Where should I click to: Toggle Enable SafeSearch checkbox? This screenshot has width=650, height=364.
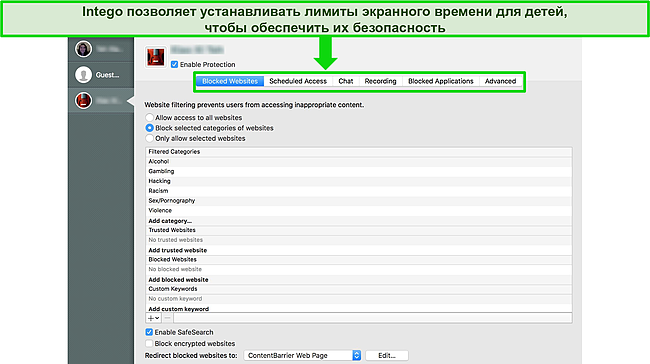tap(149, 332)
